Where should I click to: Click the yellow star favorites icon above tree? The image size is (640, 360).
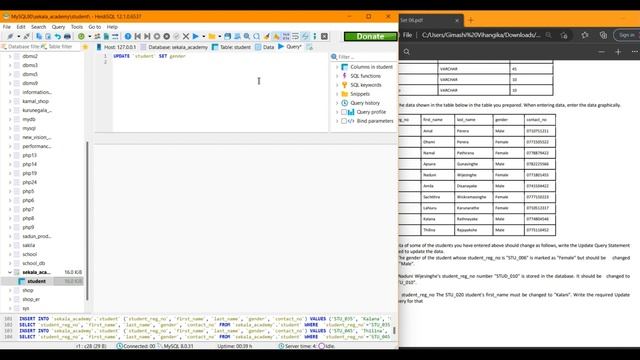85,47
